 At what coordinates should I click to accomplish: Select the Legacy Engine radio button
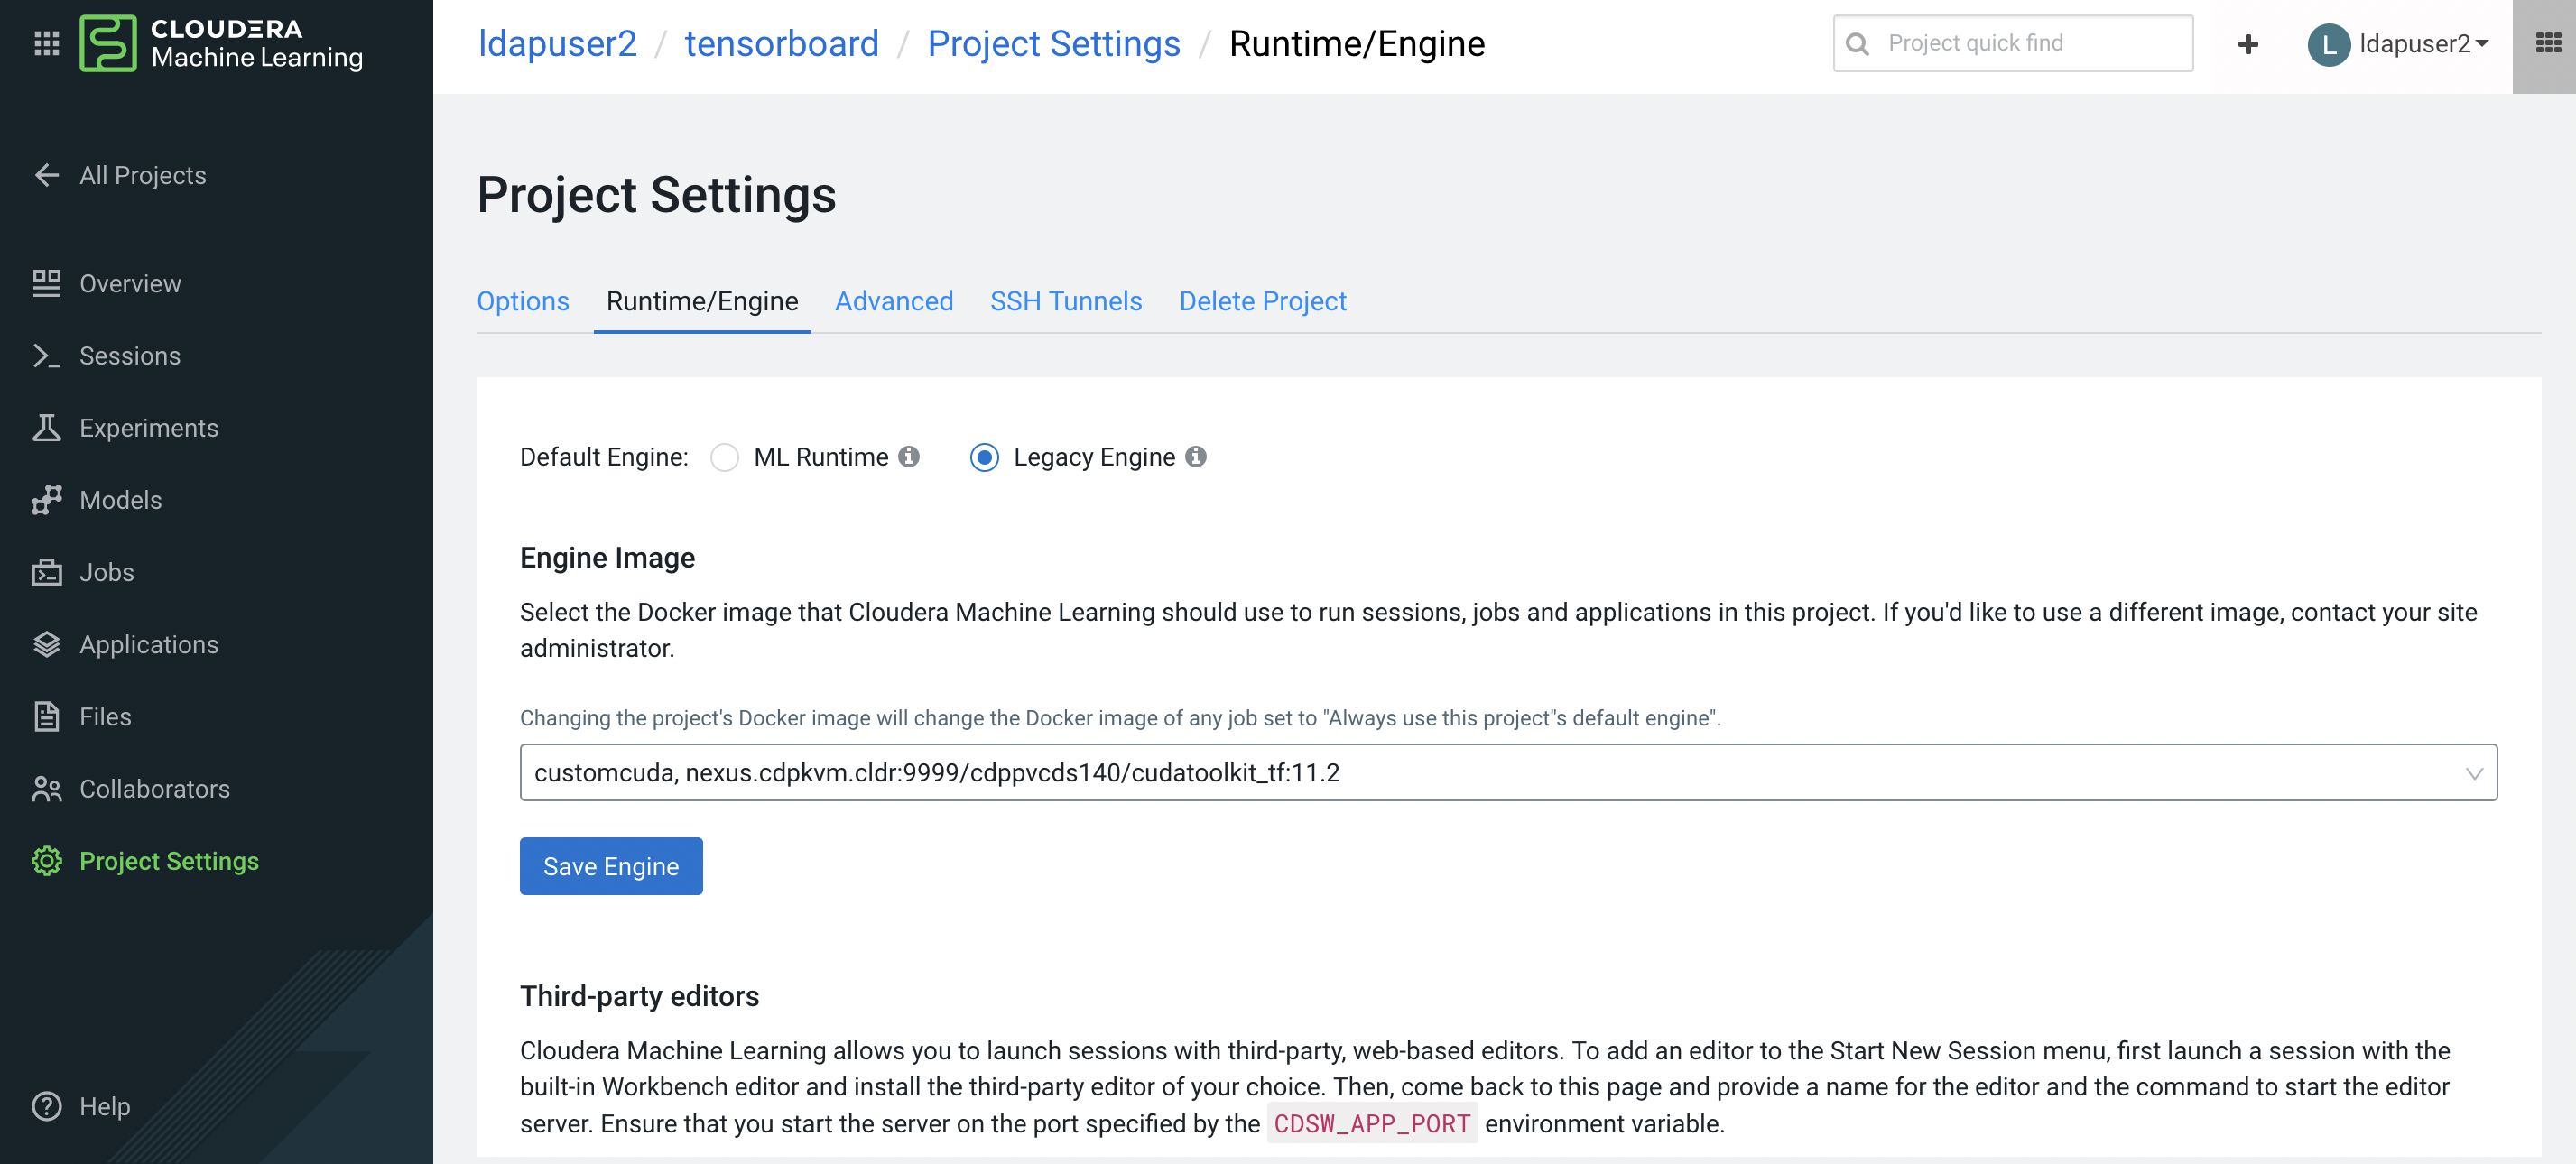(x=984, y=457)
